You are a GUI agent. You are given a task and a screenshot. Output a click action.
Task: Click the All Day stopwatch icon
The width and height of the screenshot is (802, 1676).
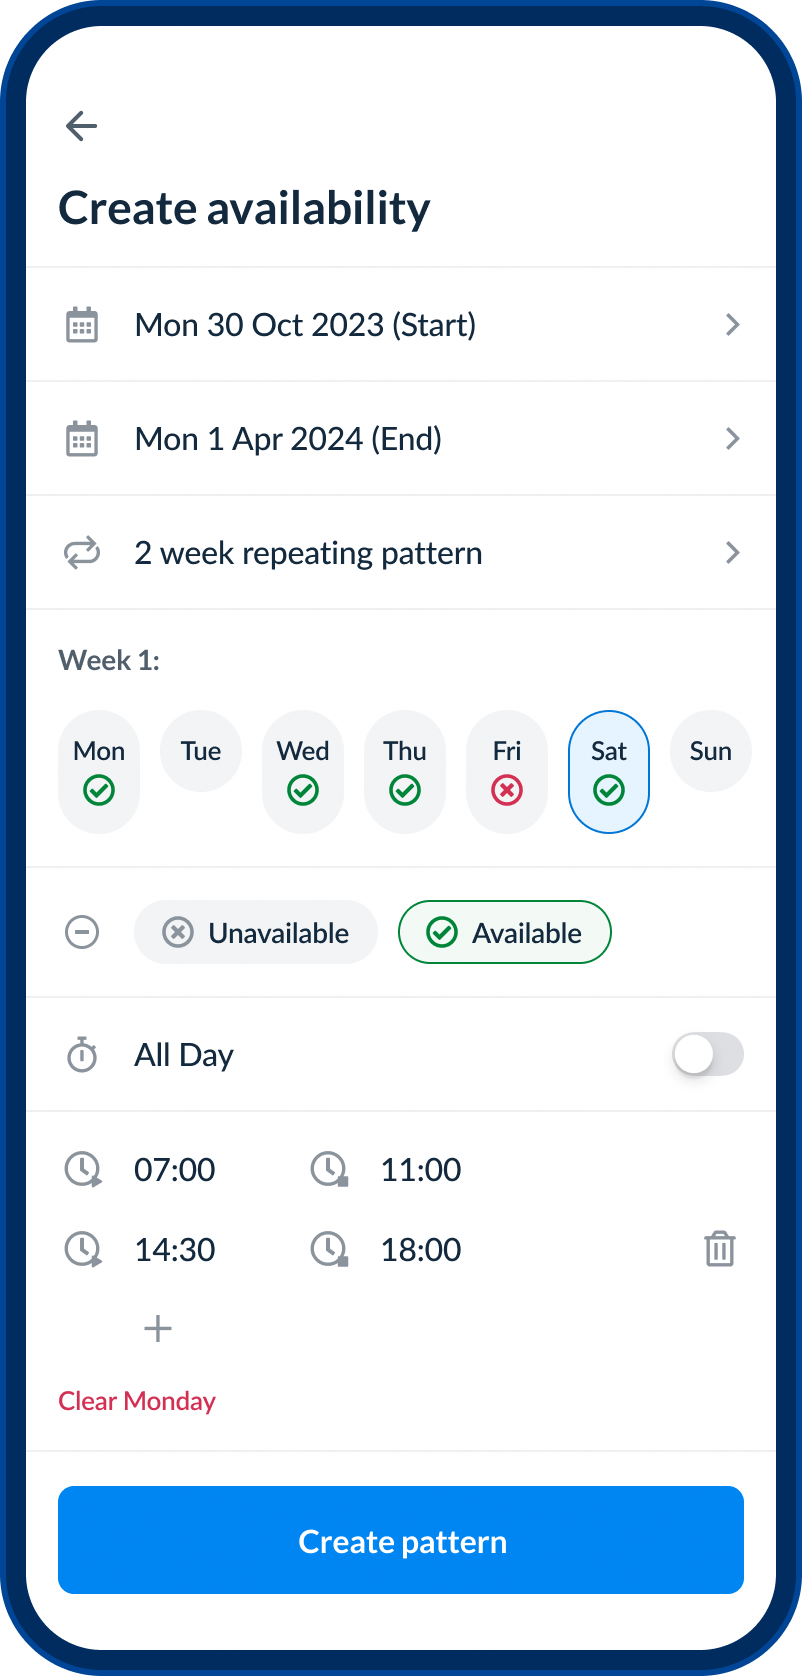click(x=82, y=1055)
